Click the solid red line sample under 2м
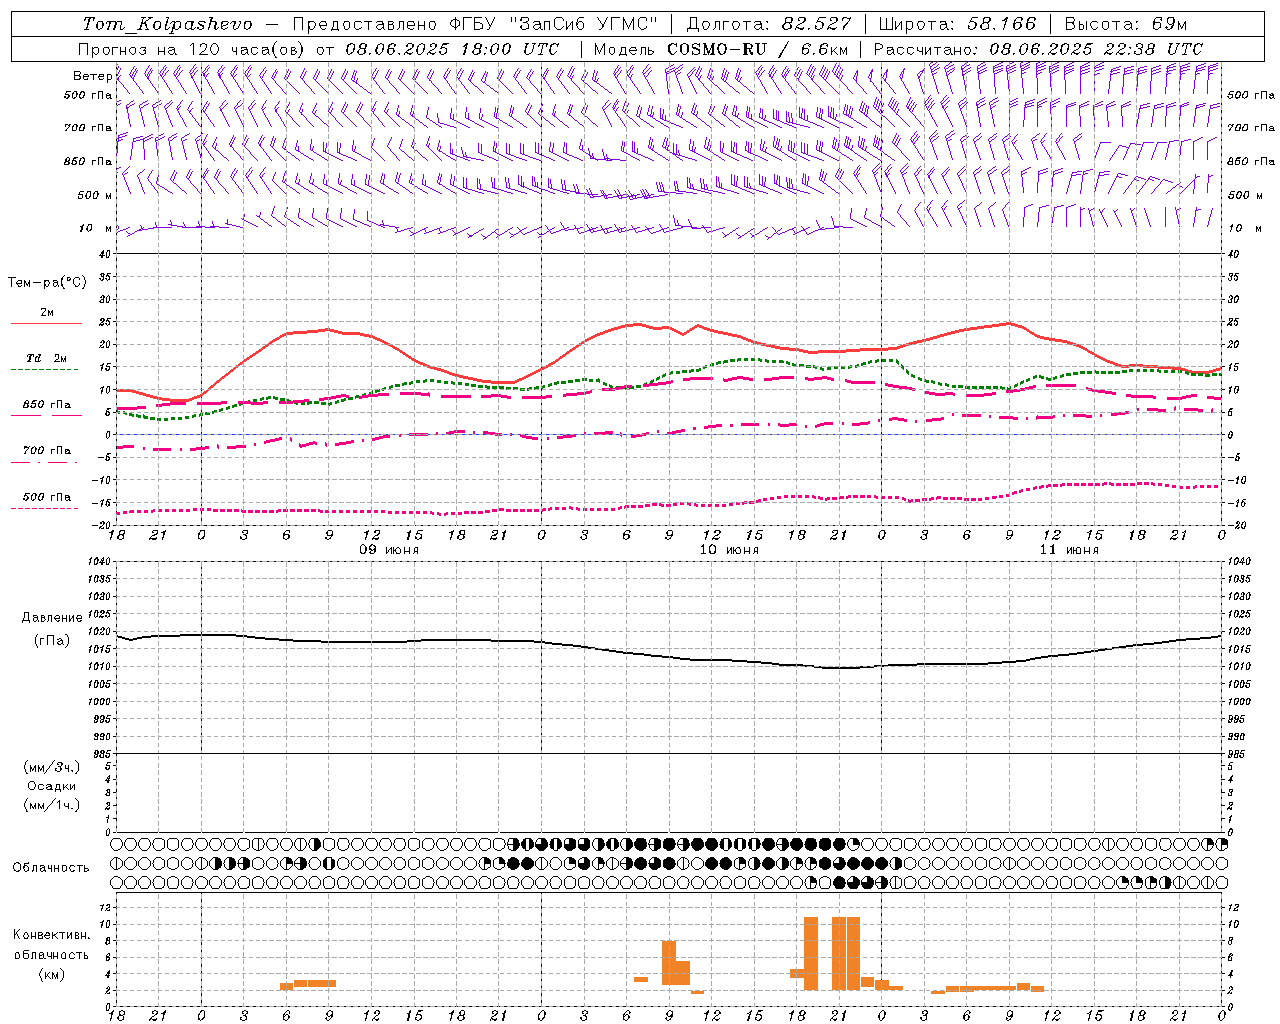This screenshot has height=1024, width=1280. [46, 324]
